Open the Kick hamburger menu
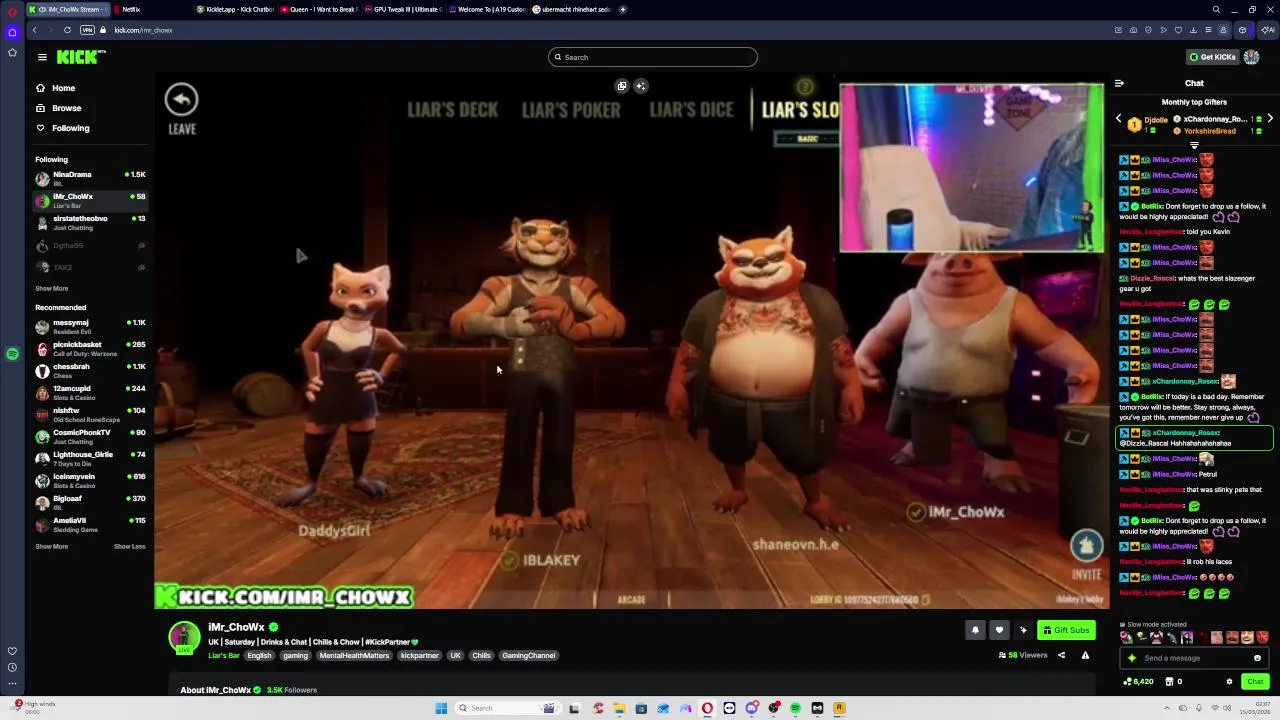Image resolution: width=1280 pixels, height=720 pixels. 42,57
